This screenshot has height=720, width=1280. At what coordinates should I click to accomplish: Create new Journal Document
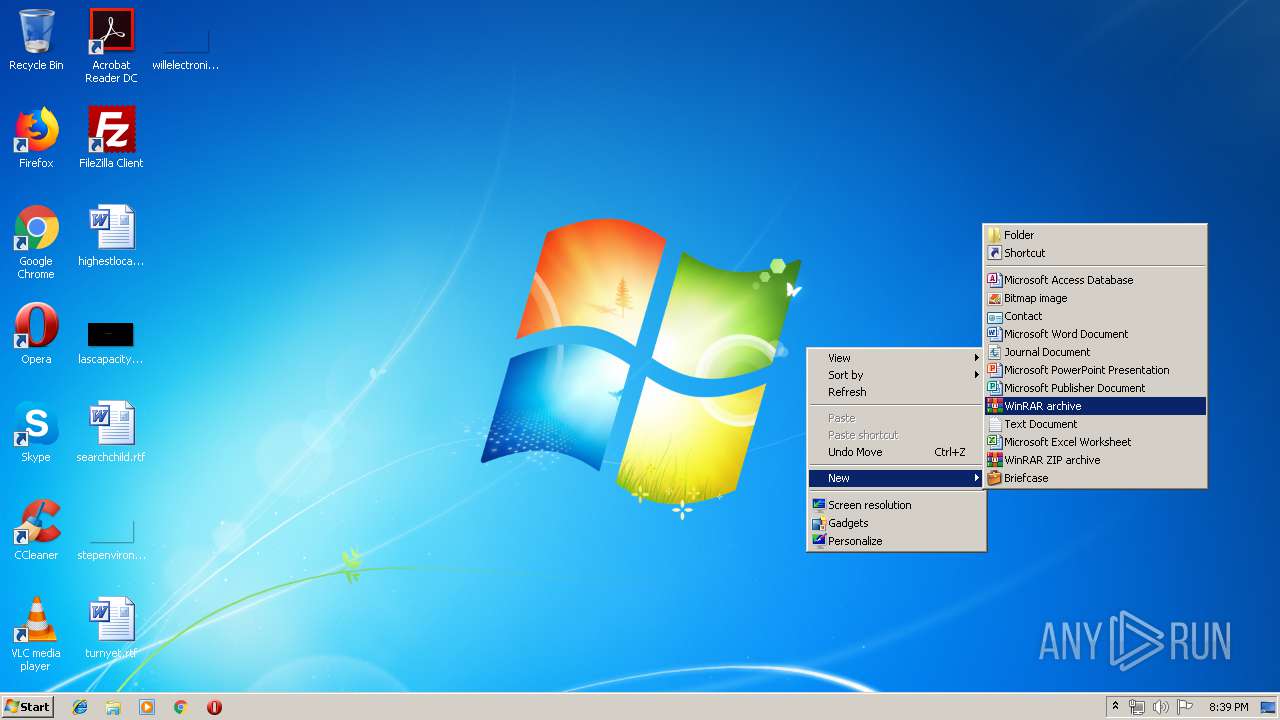coord(1095,352)
